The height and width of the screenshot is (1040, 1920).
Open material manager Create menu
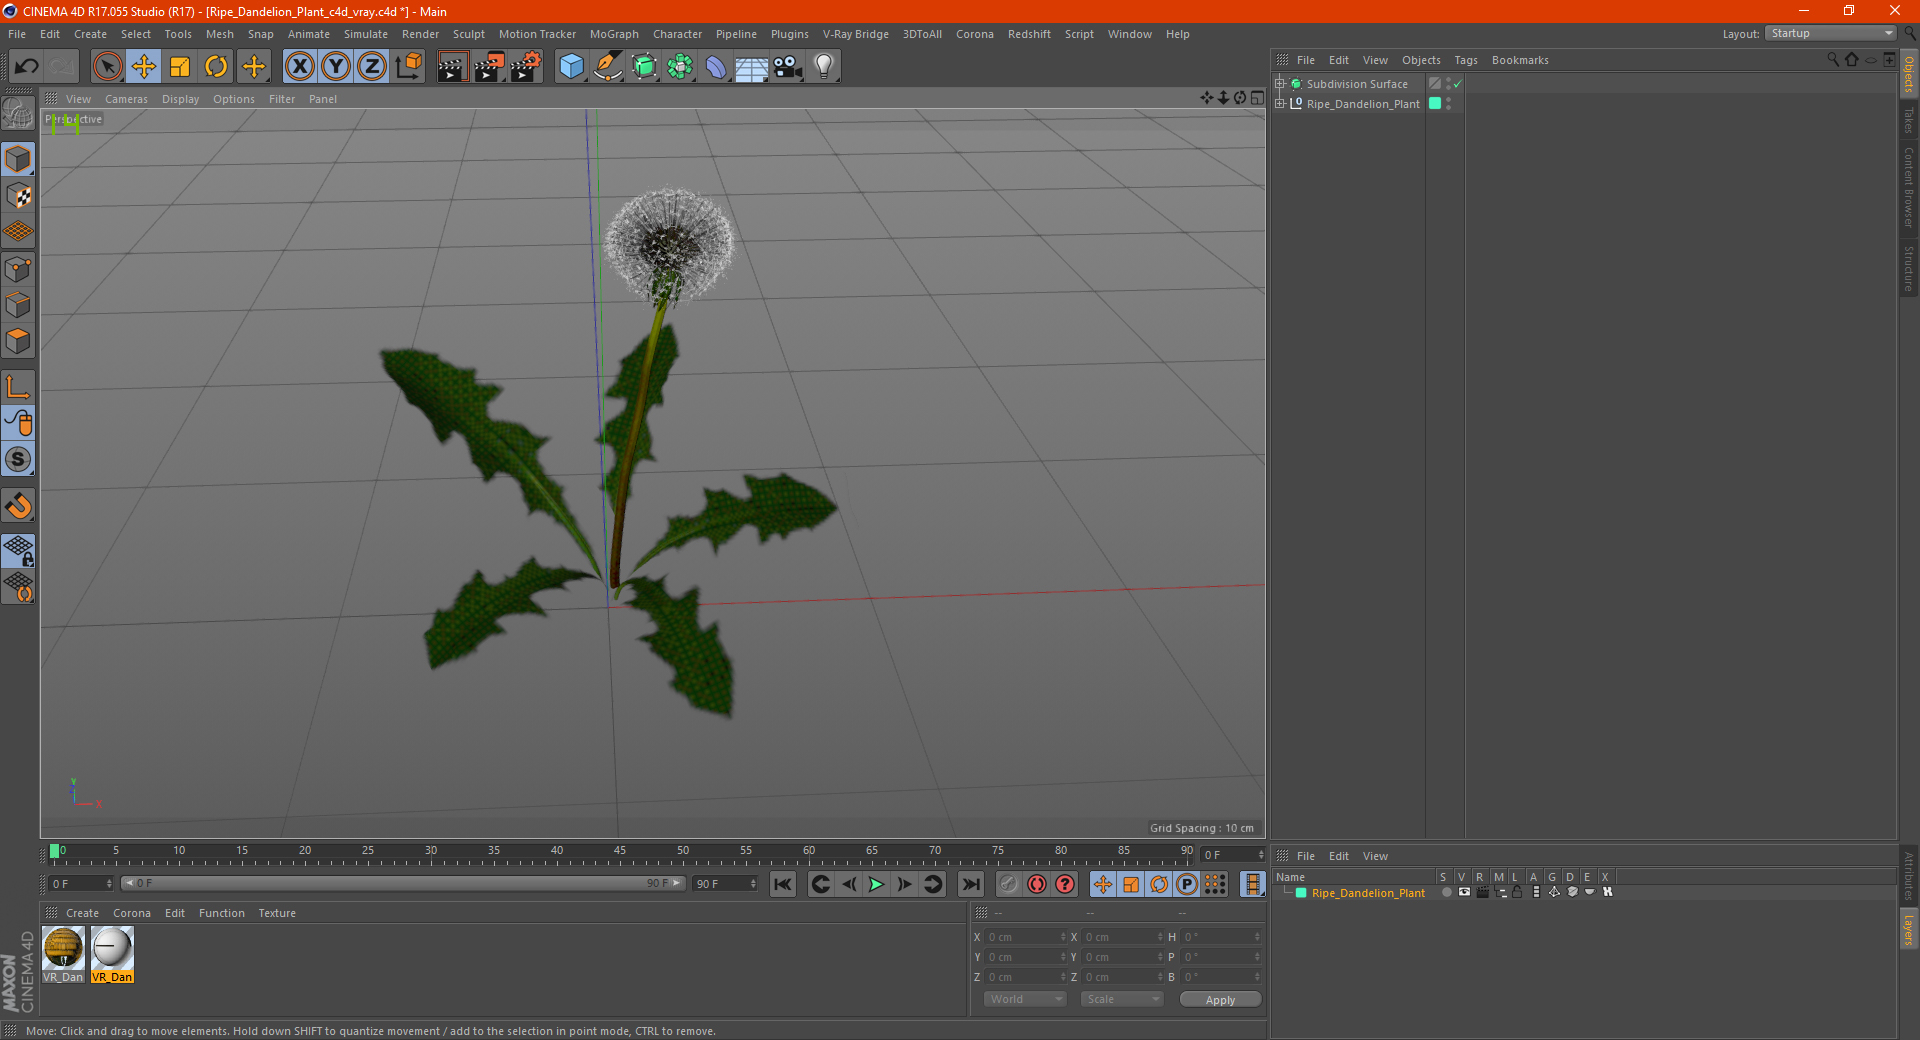[x=82, y=913]
